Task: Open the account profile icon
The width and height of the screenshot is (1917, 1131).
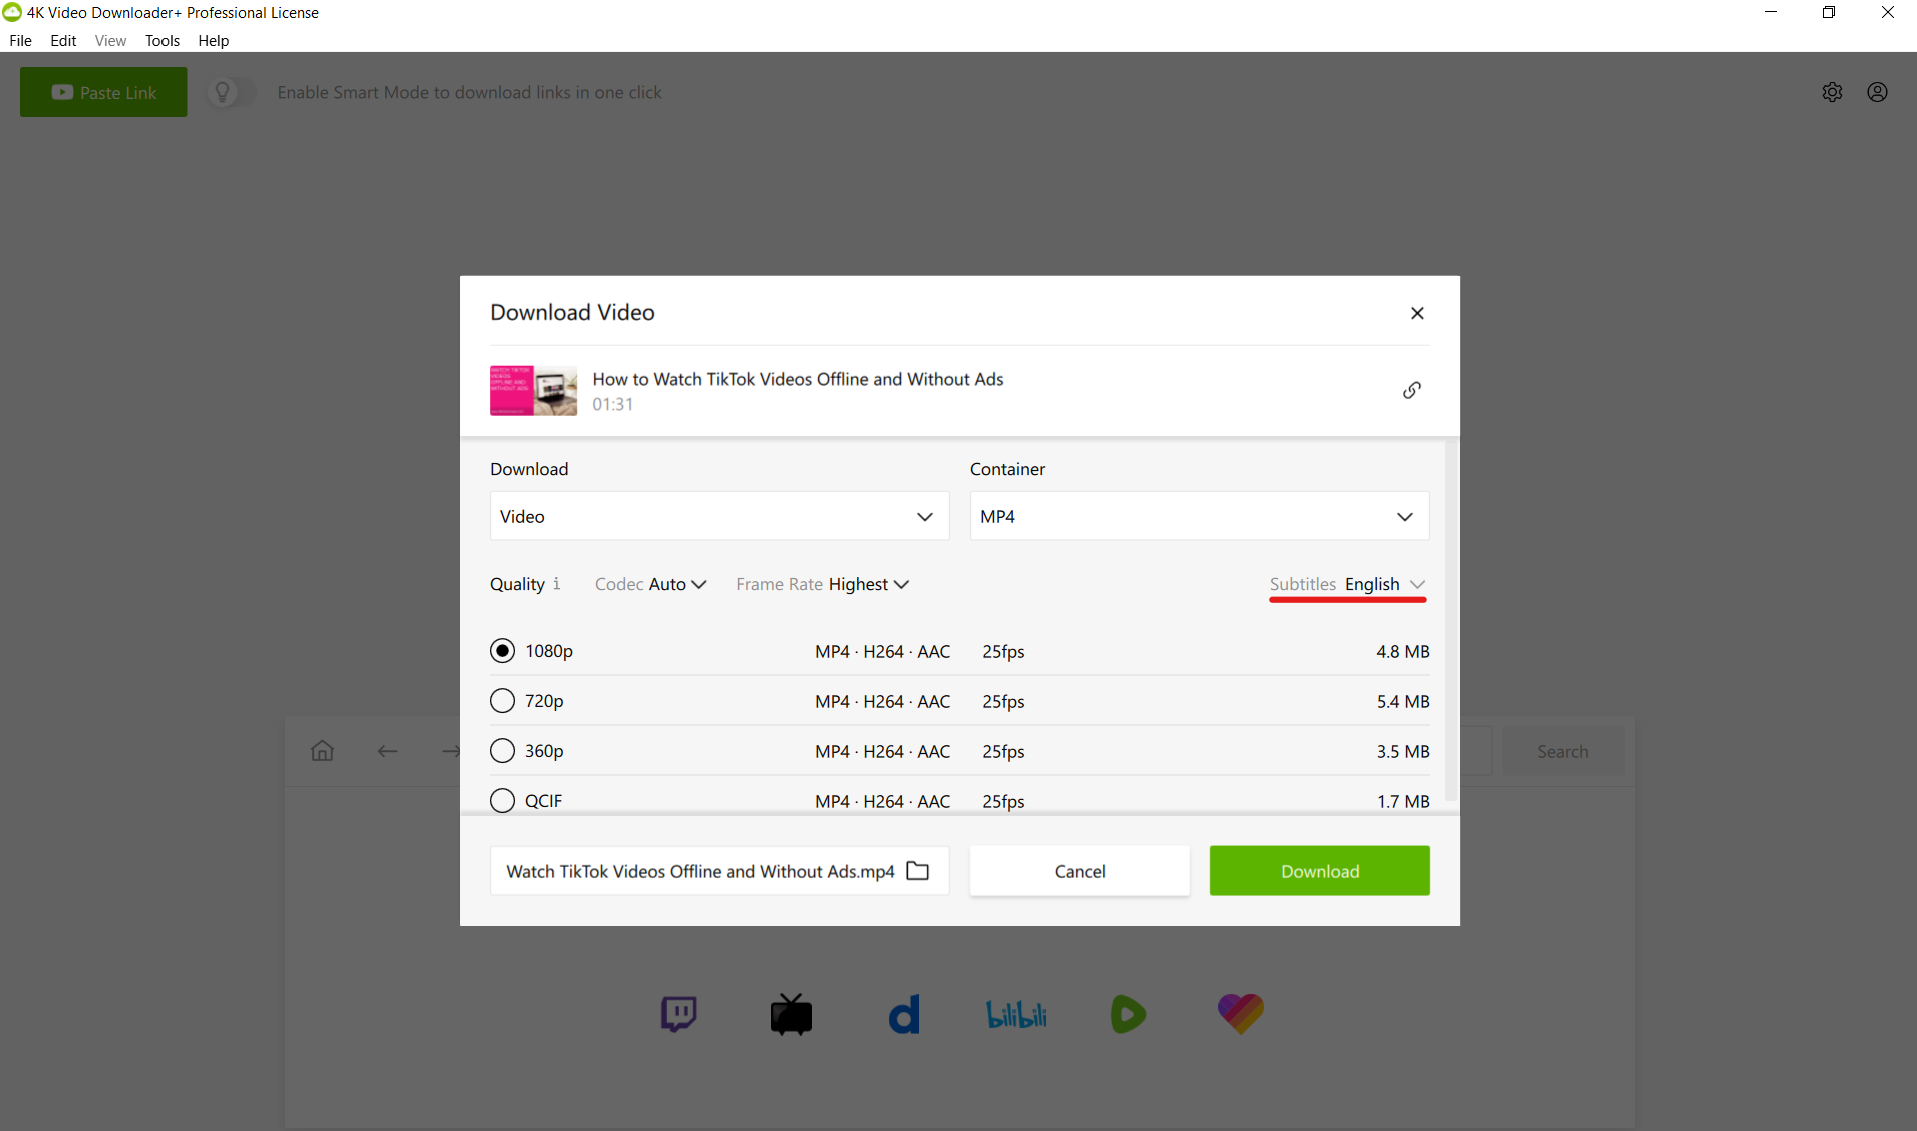Action: point(1878,92)
